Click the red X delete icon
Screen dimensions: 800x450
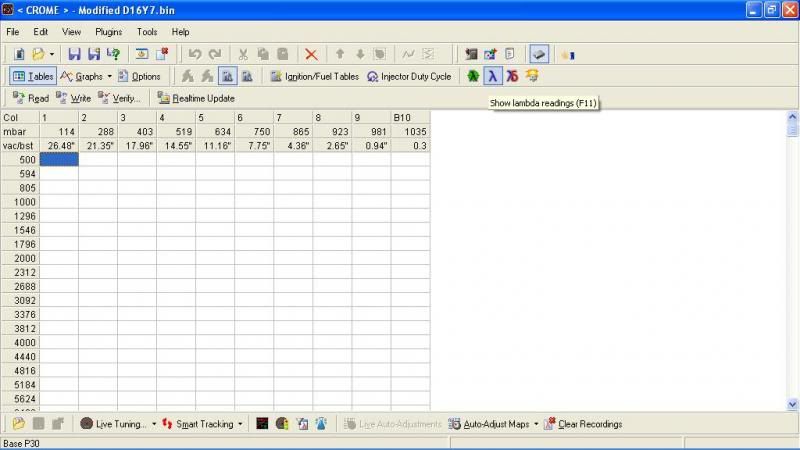(x=311, y=54)
